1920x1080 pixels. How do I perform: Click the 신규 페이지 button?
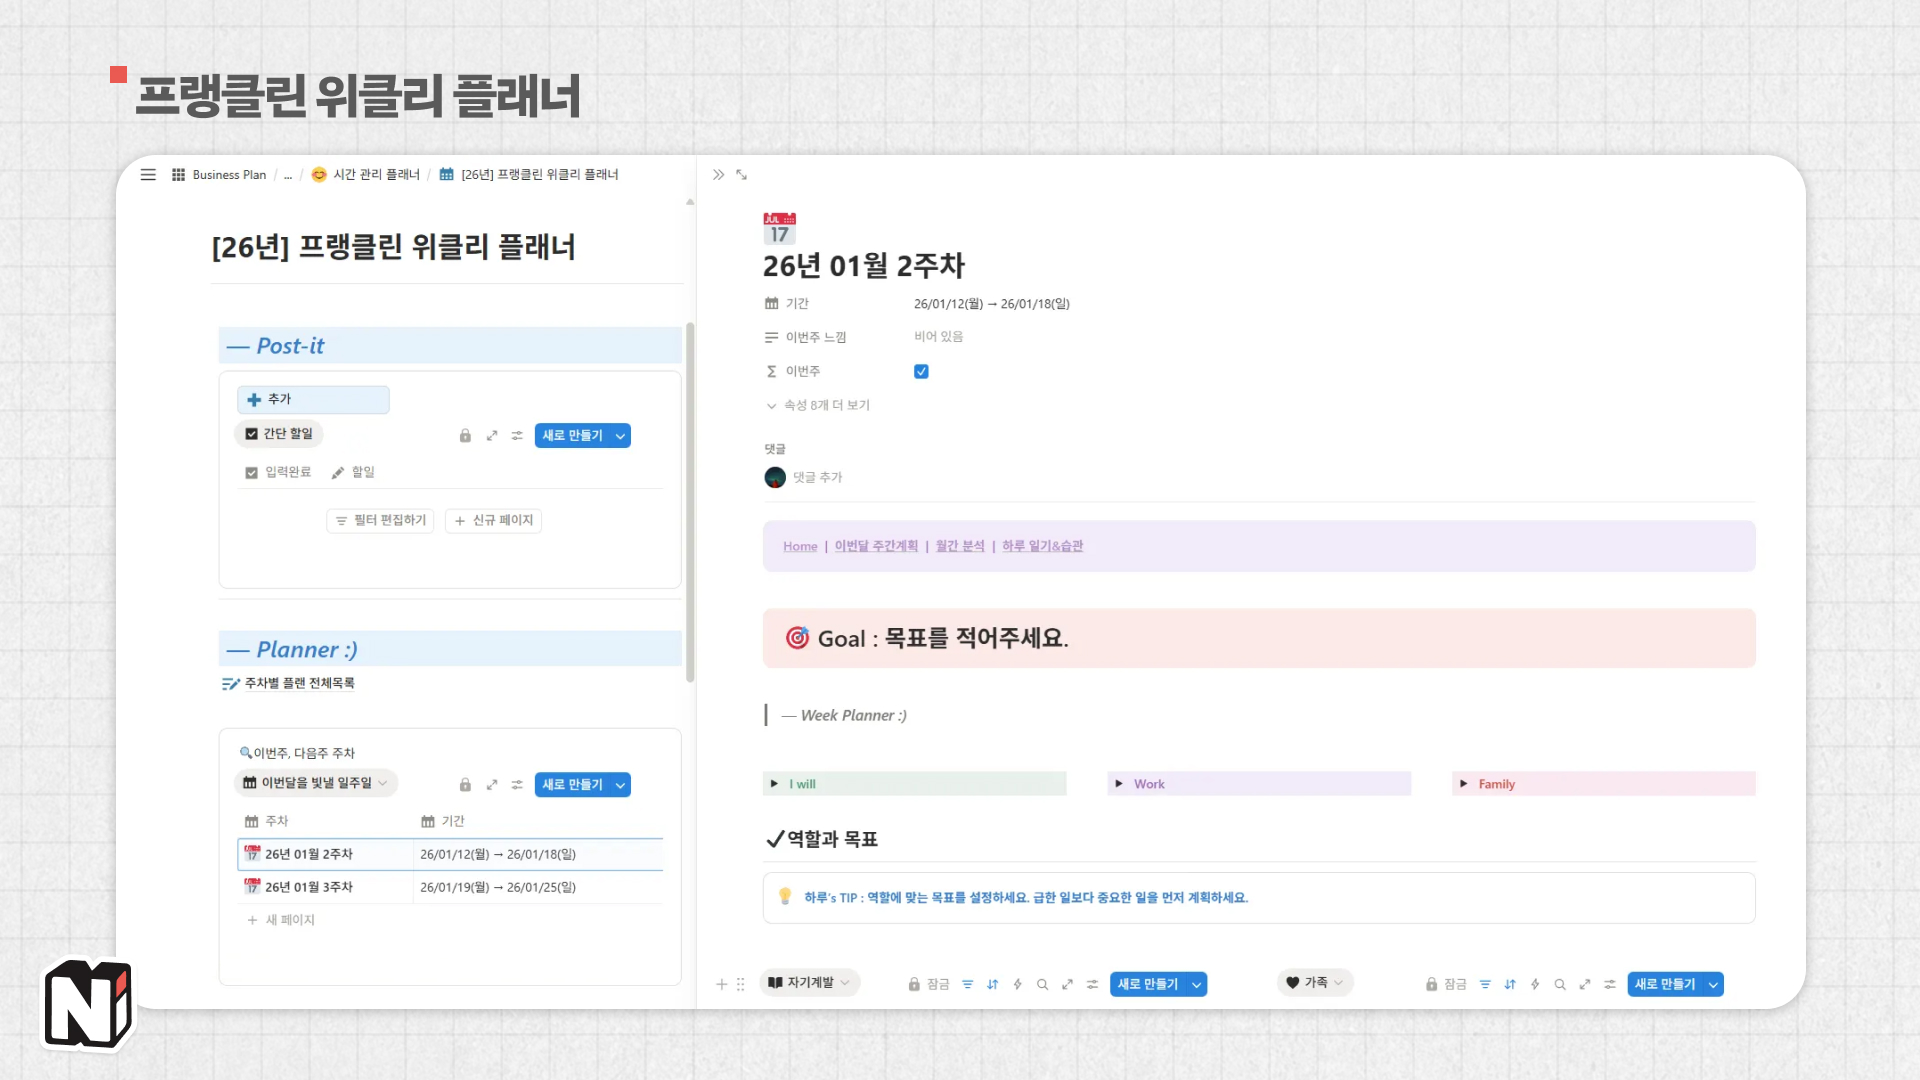click(492, 520)
